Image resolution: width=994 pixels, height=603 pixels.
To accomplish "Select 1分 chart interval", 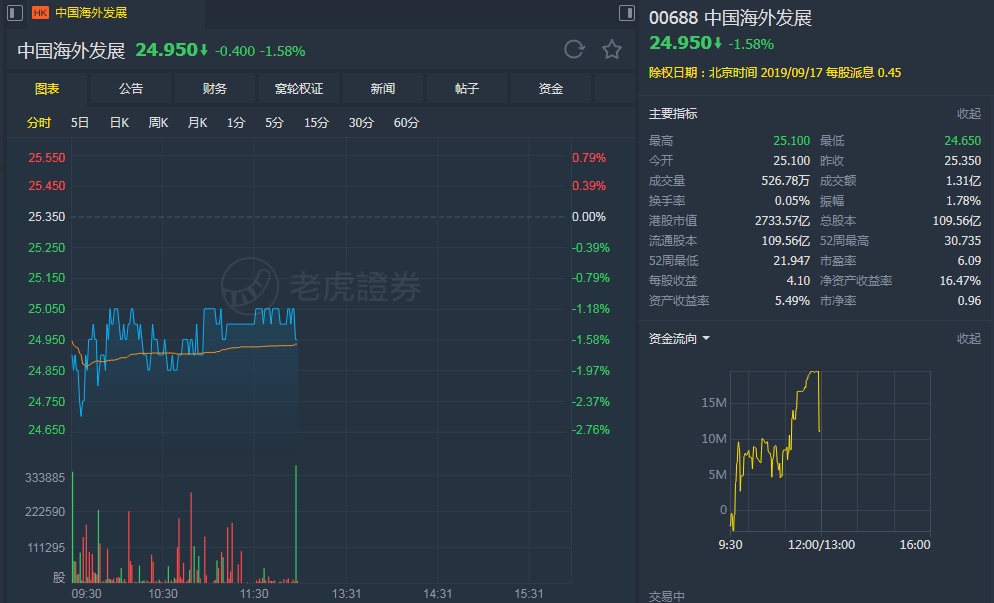I will pos(236,122).
